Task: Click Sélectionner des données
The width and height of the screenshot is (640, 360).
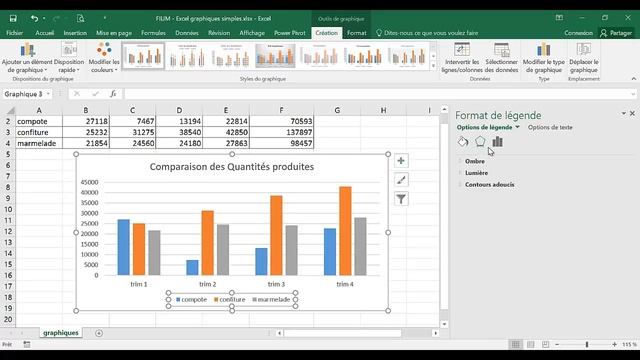Action: 502,58
